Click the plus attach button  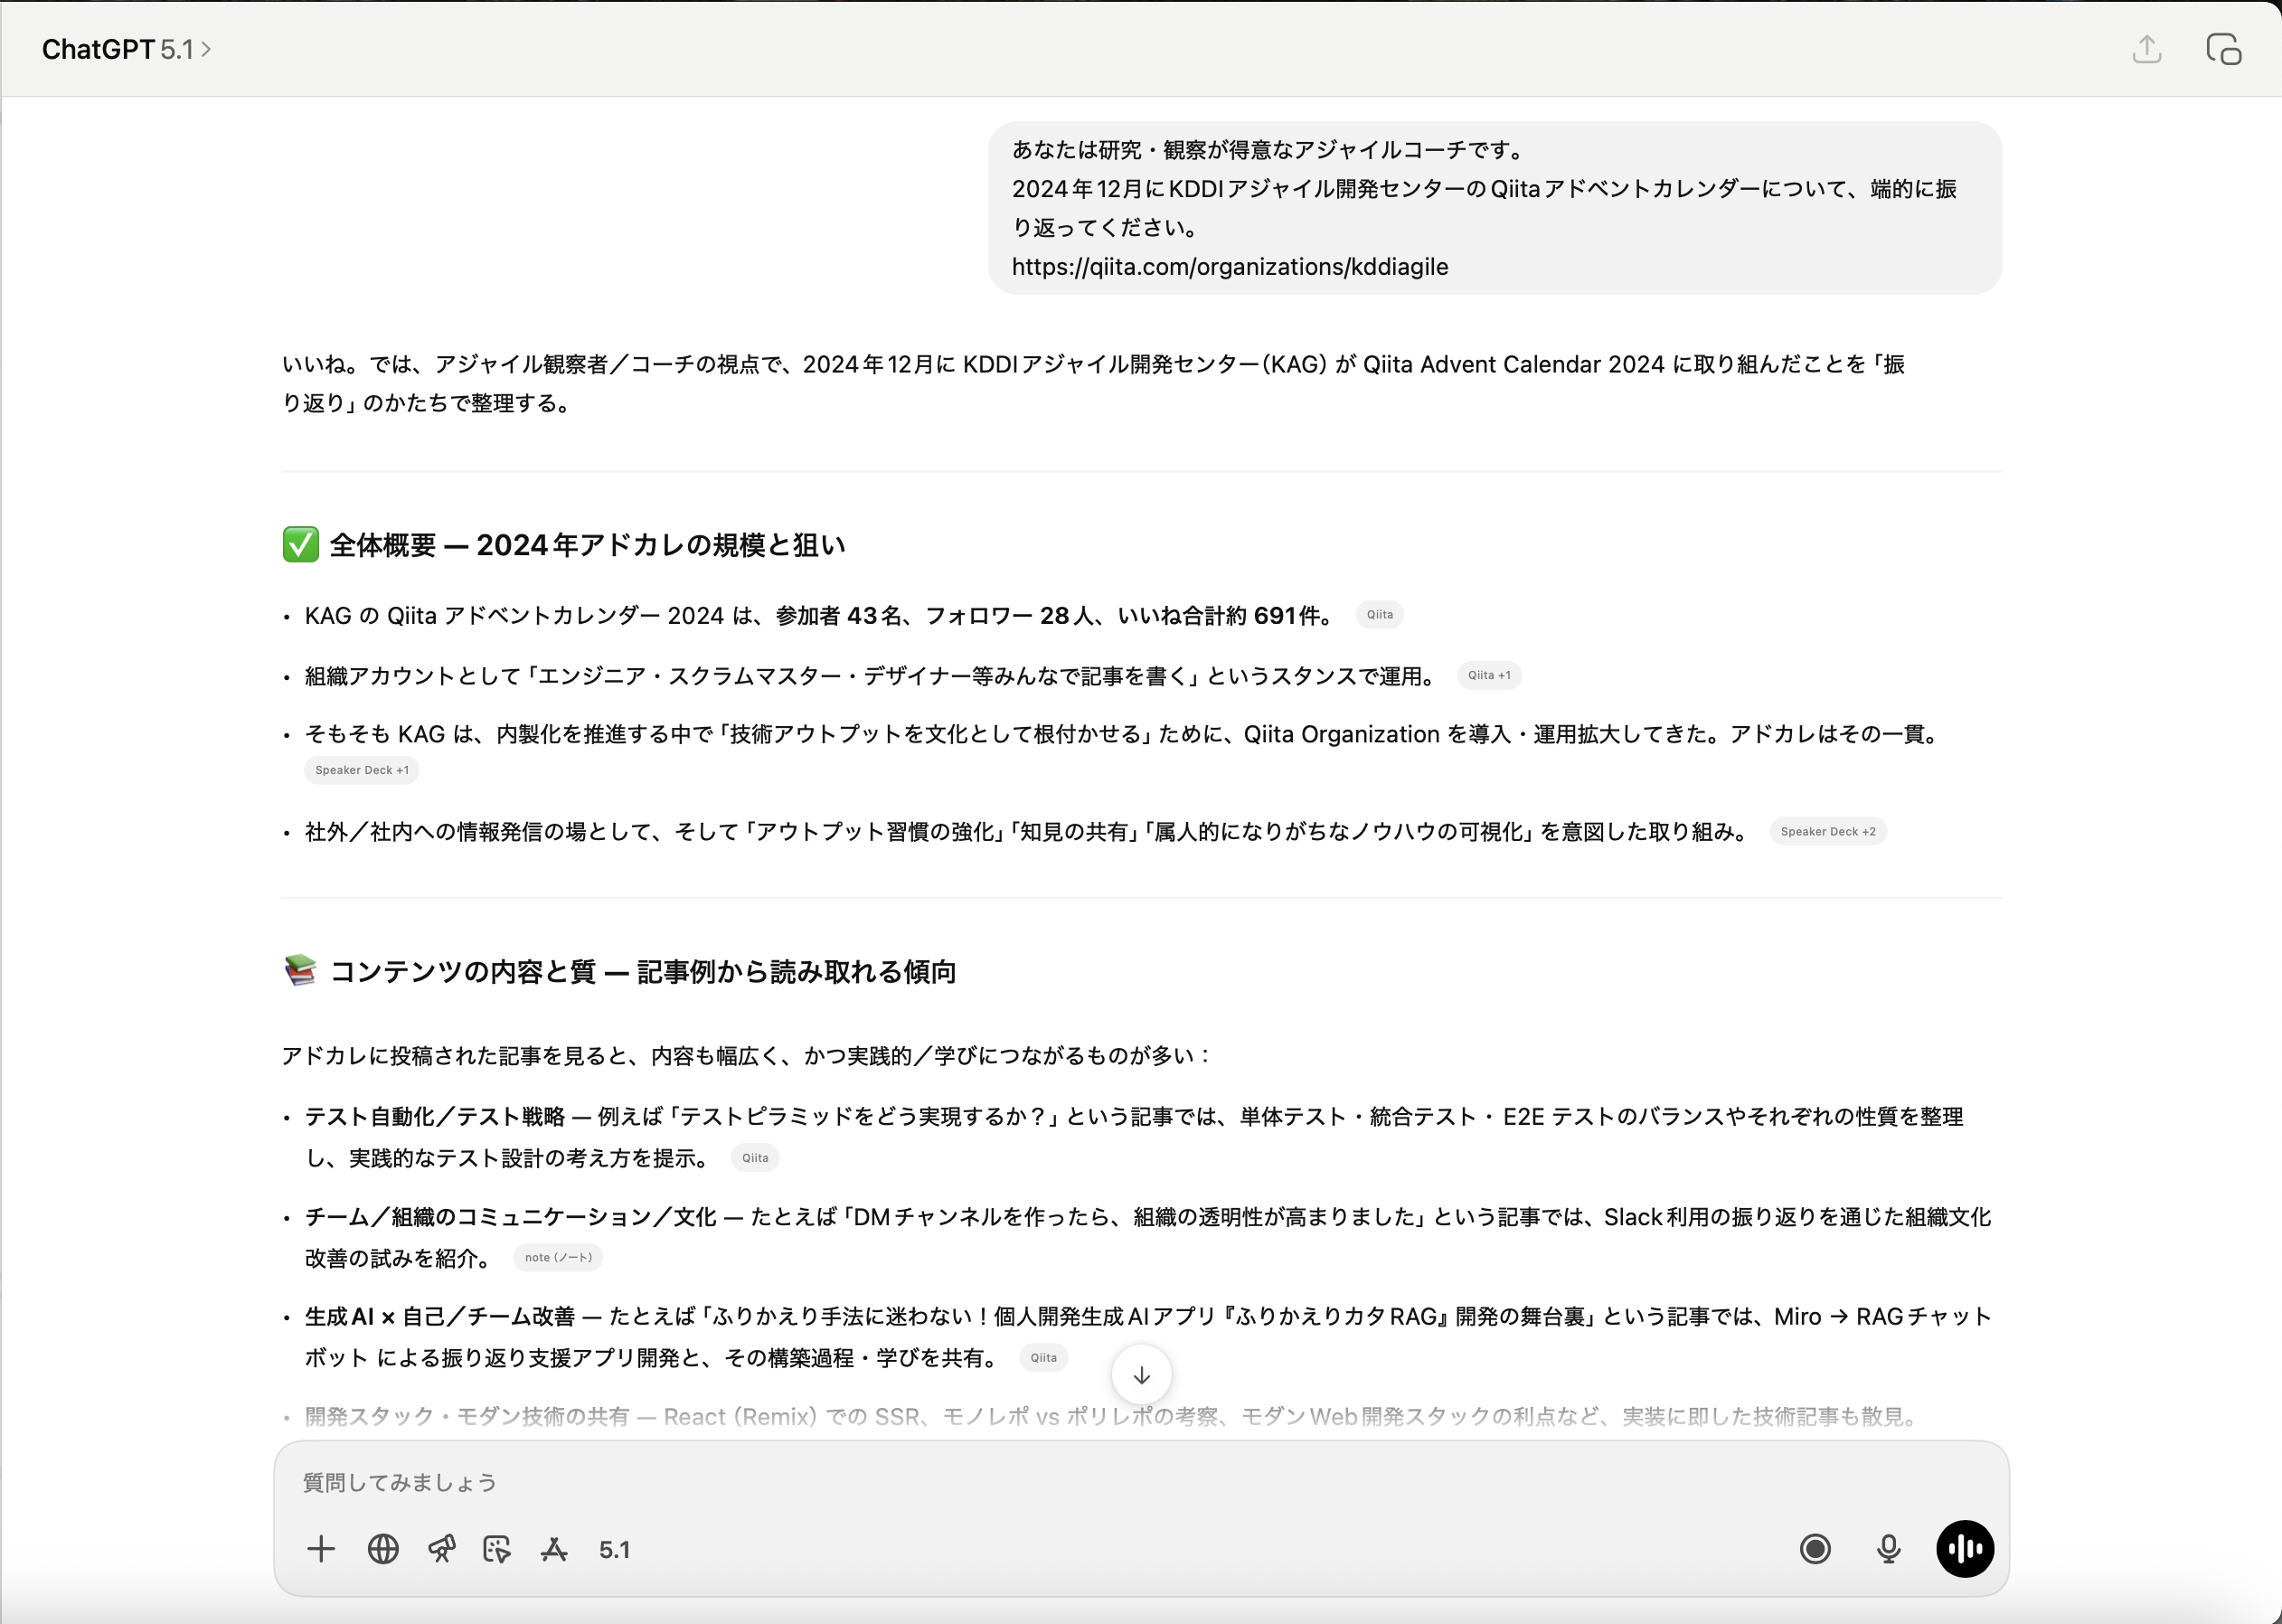pyautogui.click(x=321, y=1549)
